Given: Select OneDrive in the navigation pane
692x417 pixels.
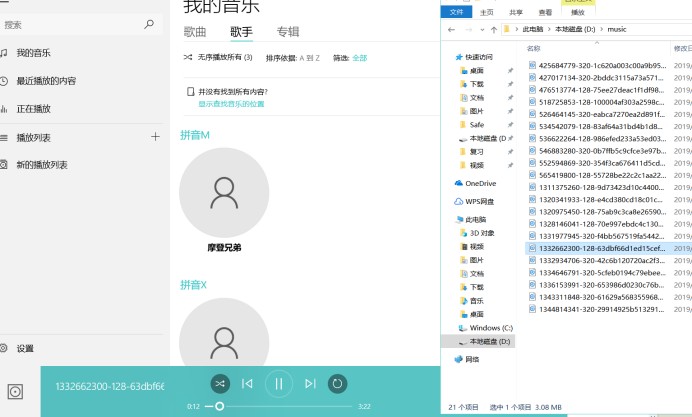Looking at the screenshot, I should 480,184.
